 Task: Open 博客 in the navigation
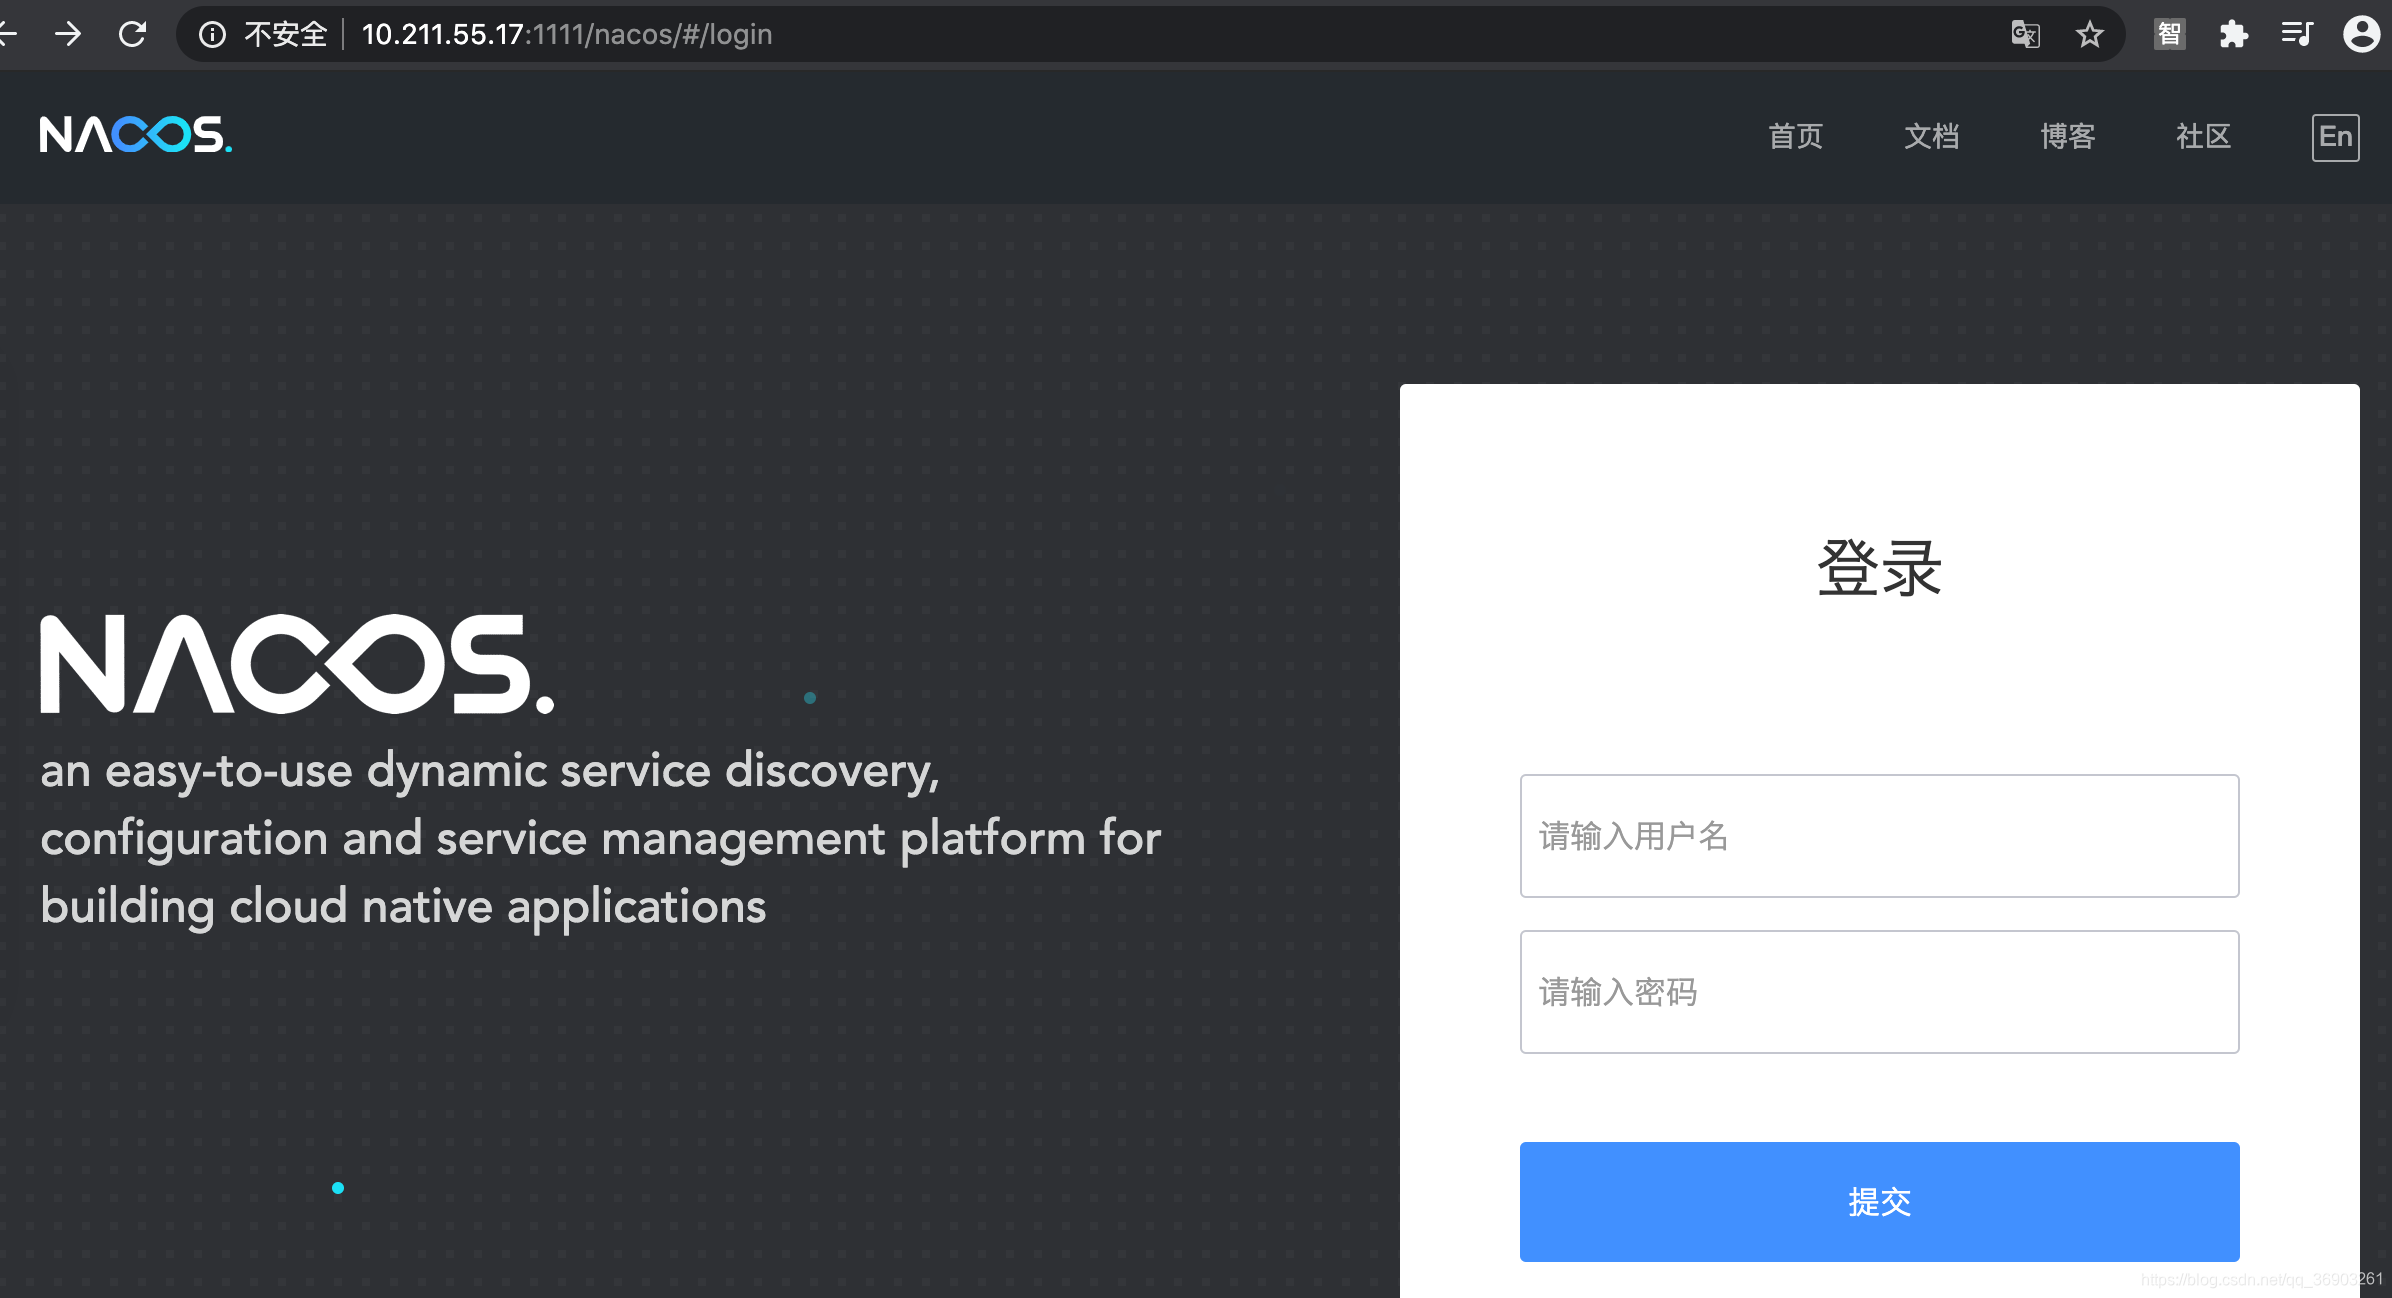pos(2068,136)
